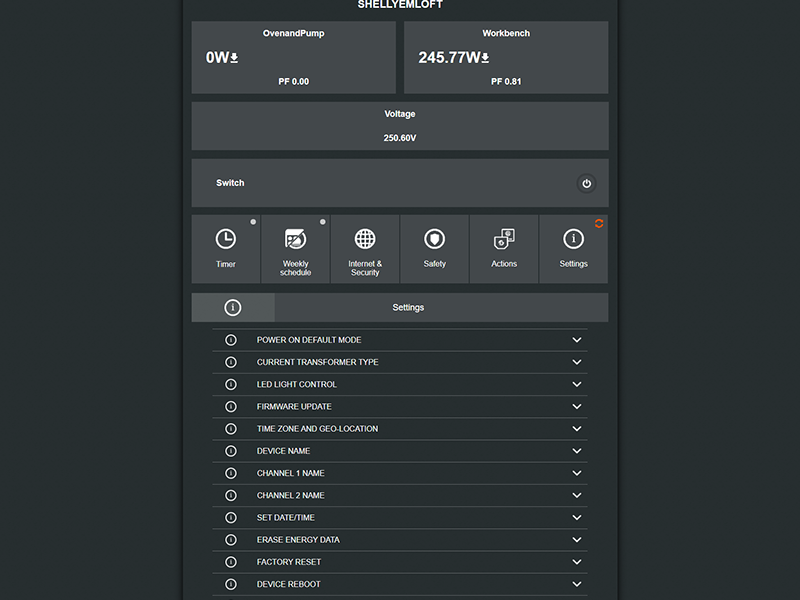Image resolution: width=800 pixels, height=600 pixels.
Task: Expand Time Zone and Geo-Location chevron
Action: [x=577, y=429]
